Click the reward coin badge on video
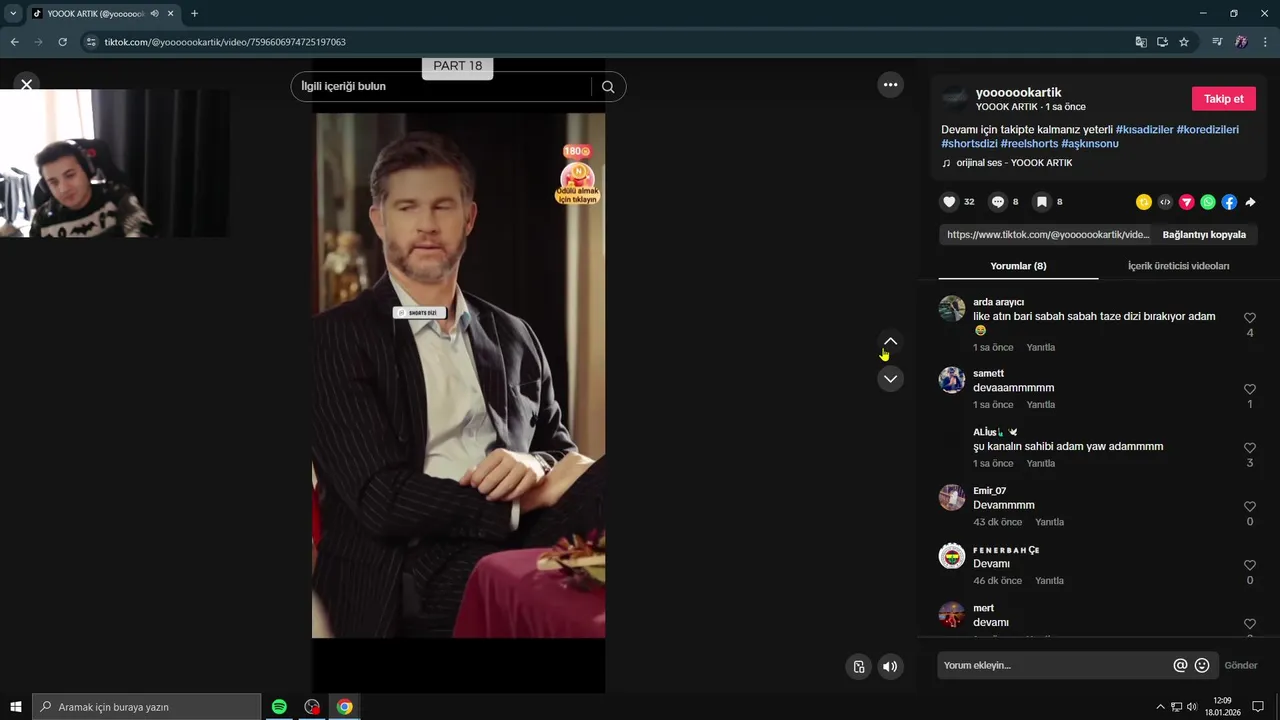 tap(577, 176)
